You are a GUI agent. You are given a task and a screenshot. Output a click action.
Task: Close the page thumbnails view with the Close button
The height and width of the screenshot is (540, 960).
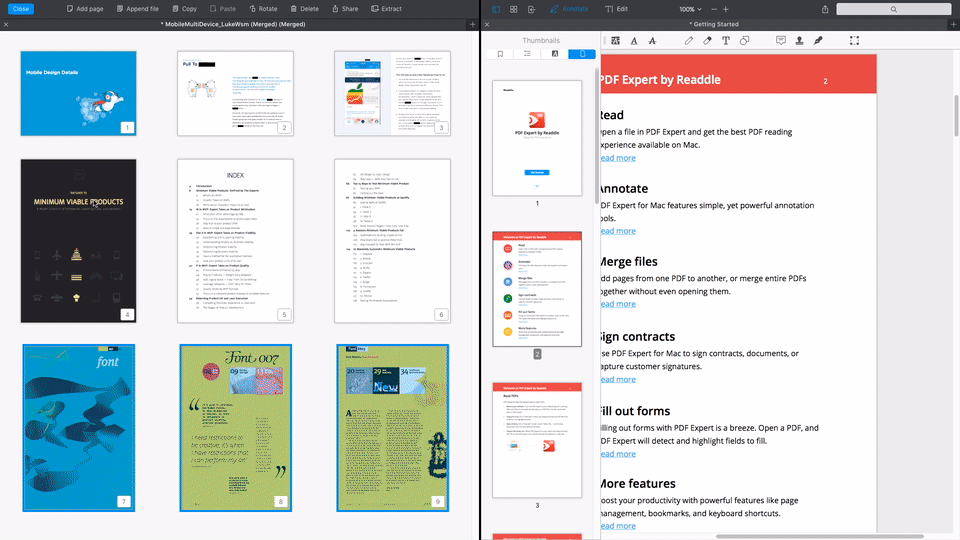21,9
